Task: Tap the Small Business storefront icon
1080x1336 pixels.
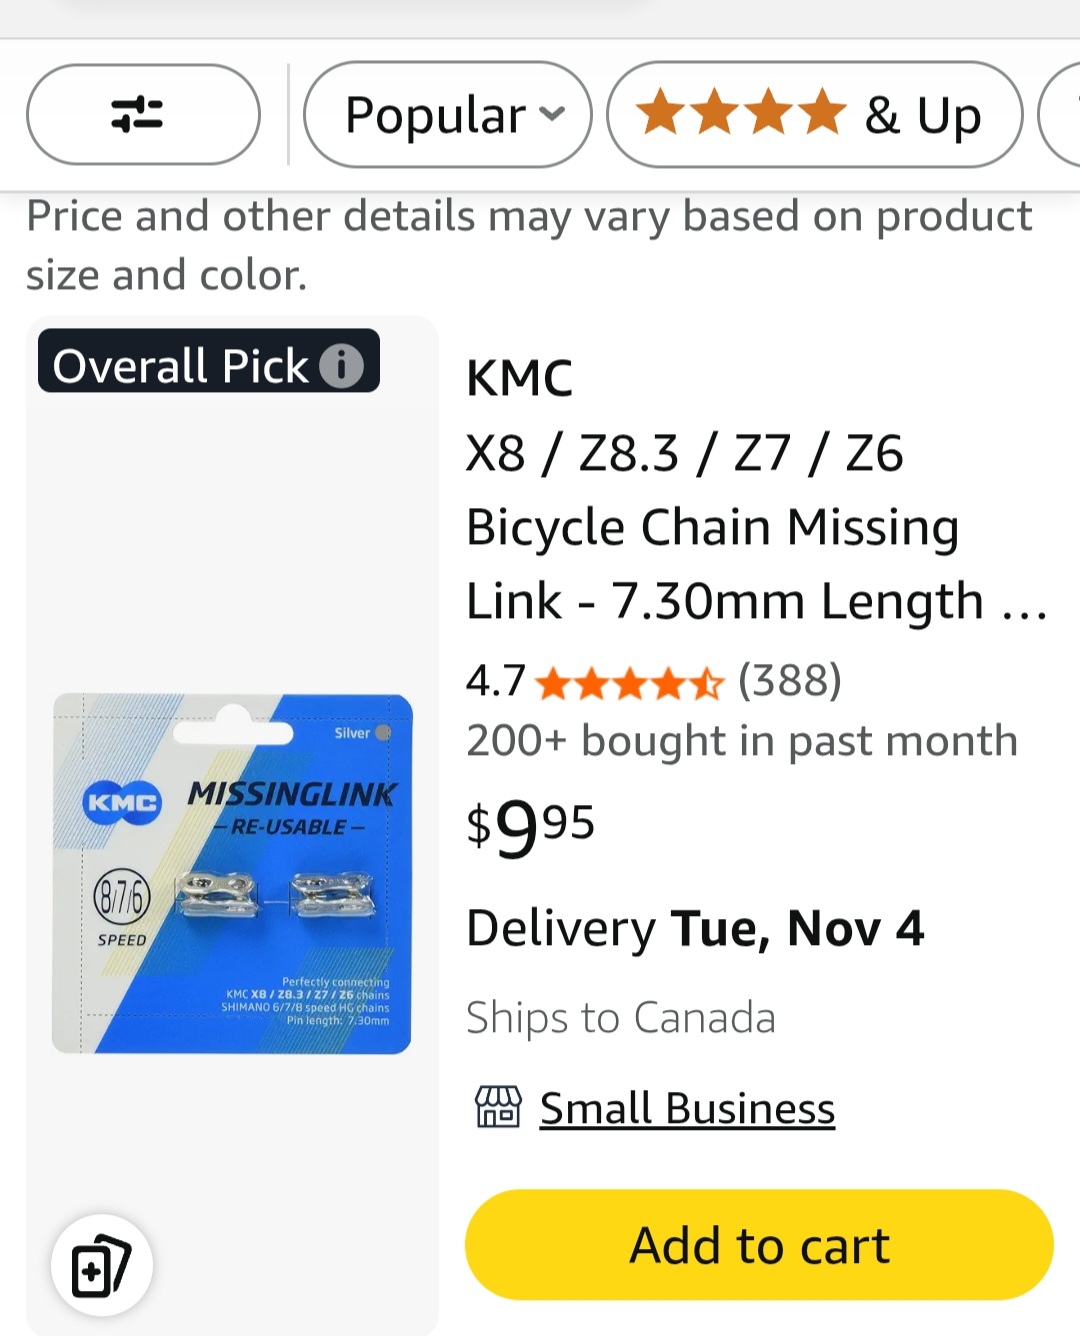Action: pos(497,1108)
